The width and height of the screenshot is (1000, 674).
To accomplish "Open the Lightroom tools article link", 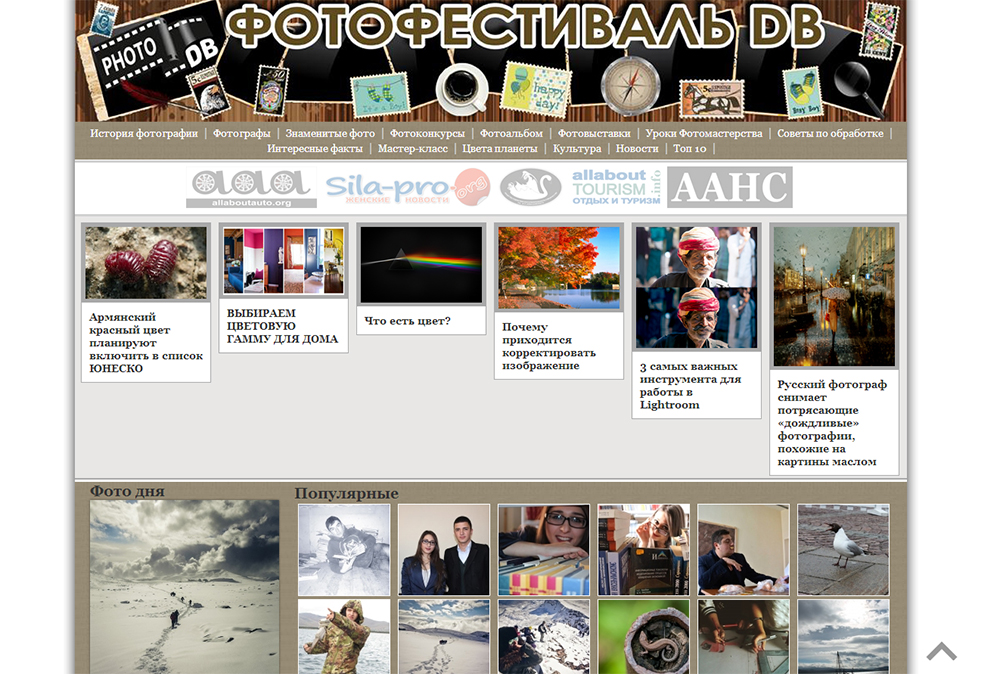I will click(x=690, y=386).
